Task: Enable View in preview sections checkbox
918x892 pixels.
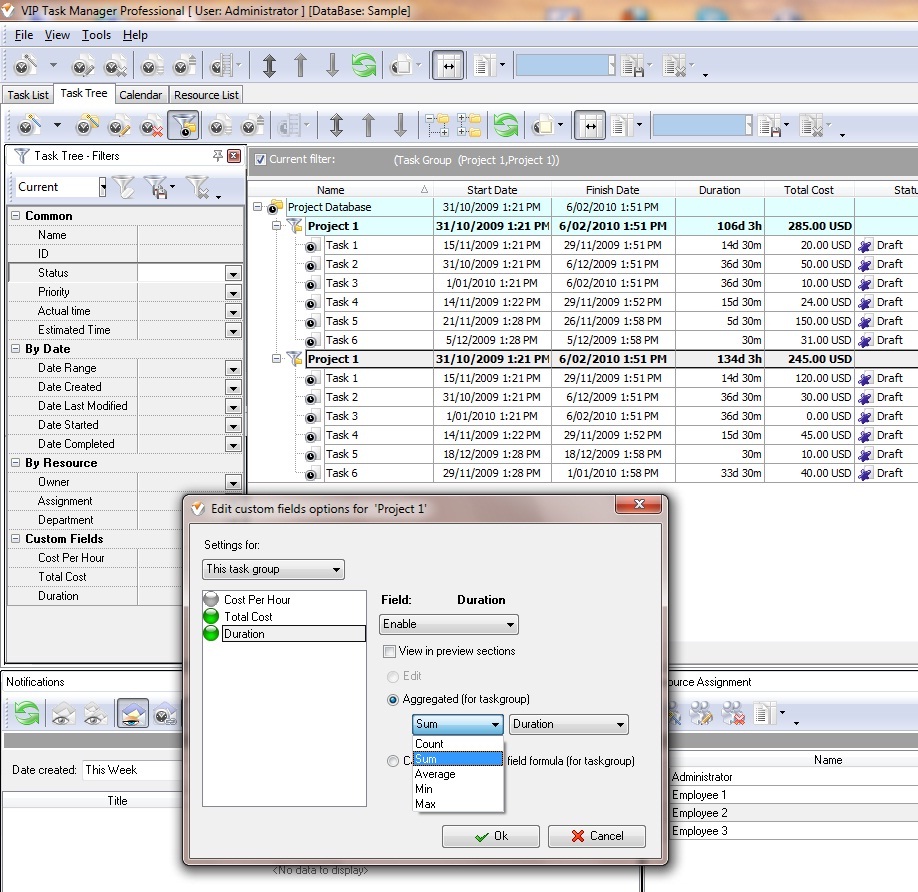Action: [390, 651]
